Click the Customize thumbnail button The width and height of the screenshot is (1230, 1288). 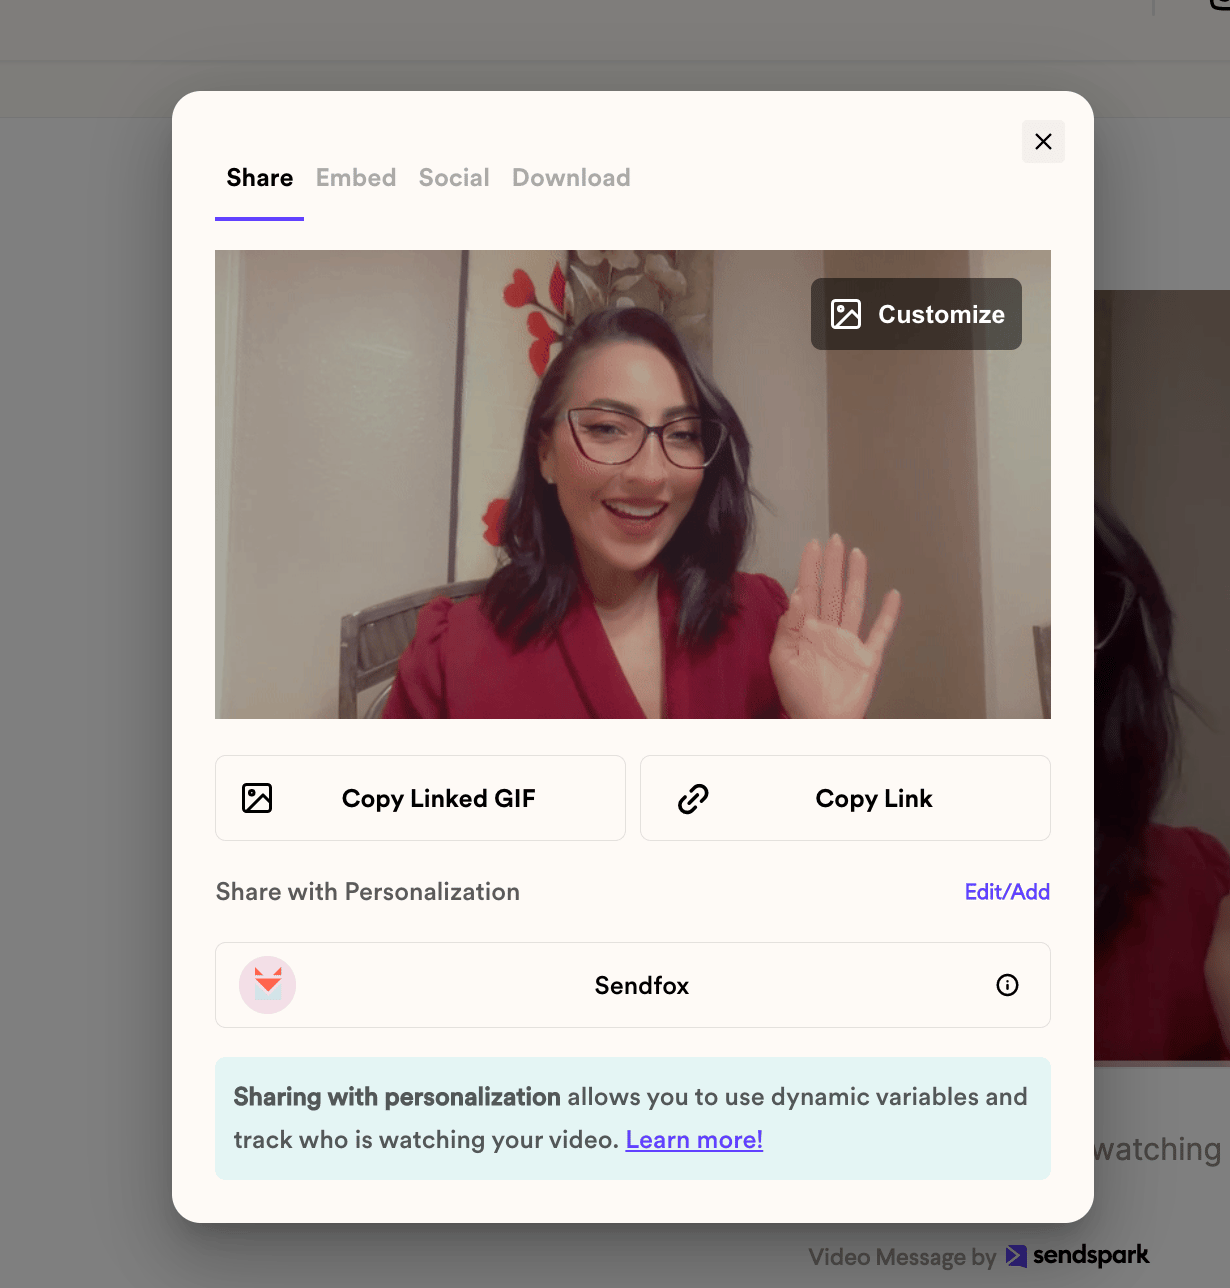tap(916, 314)
